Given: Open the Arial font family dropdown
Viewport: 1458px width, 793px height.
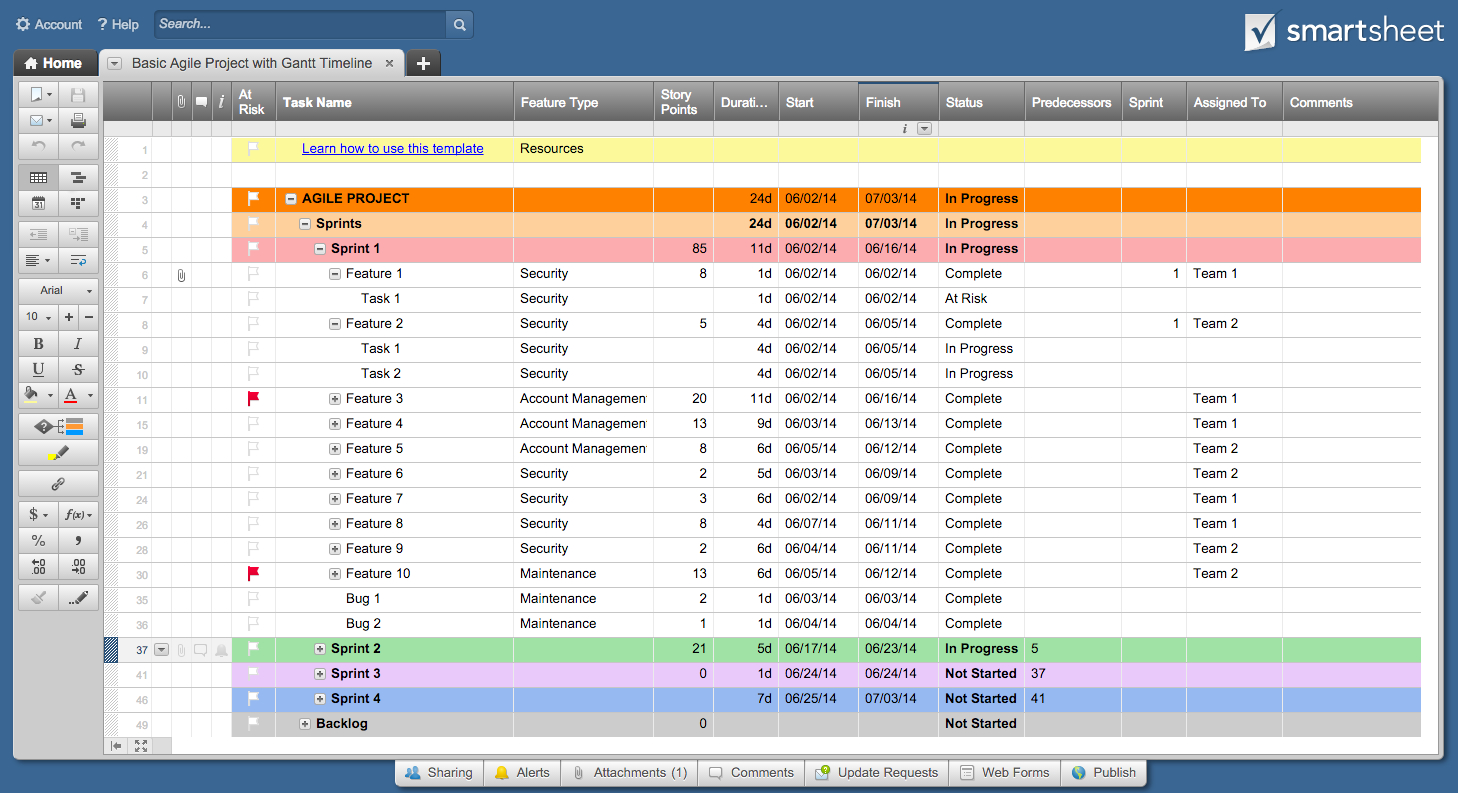Looking at the screenshot, I should tap(57, 290).
